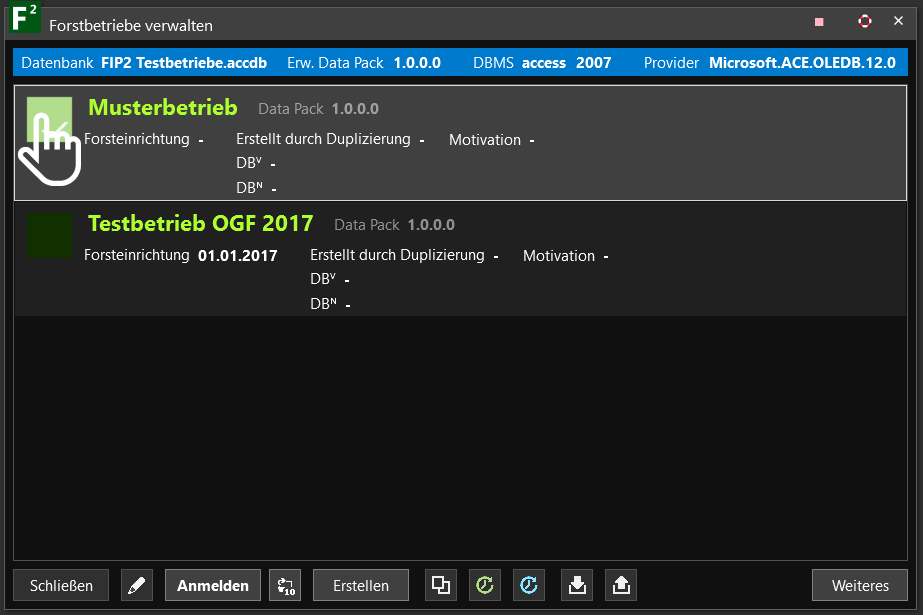Open the Weiteres menu button
The width and height of the screenshot is (923, 615).
[x=860, y=585]
